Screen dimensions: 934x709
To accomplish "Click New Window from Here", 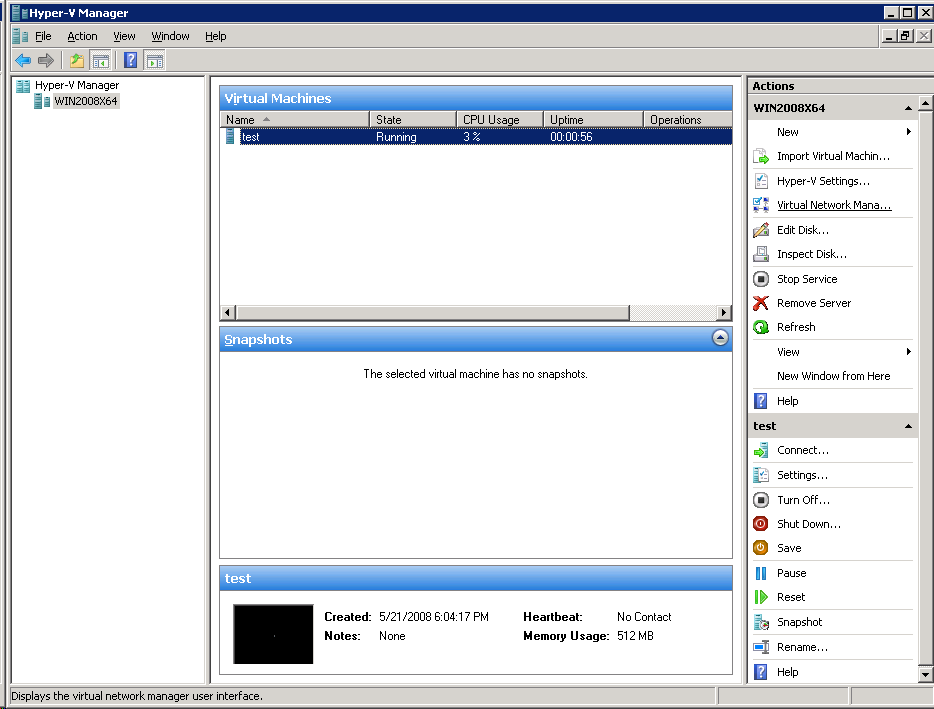I will click(x=833, y=376).
